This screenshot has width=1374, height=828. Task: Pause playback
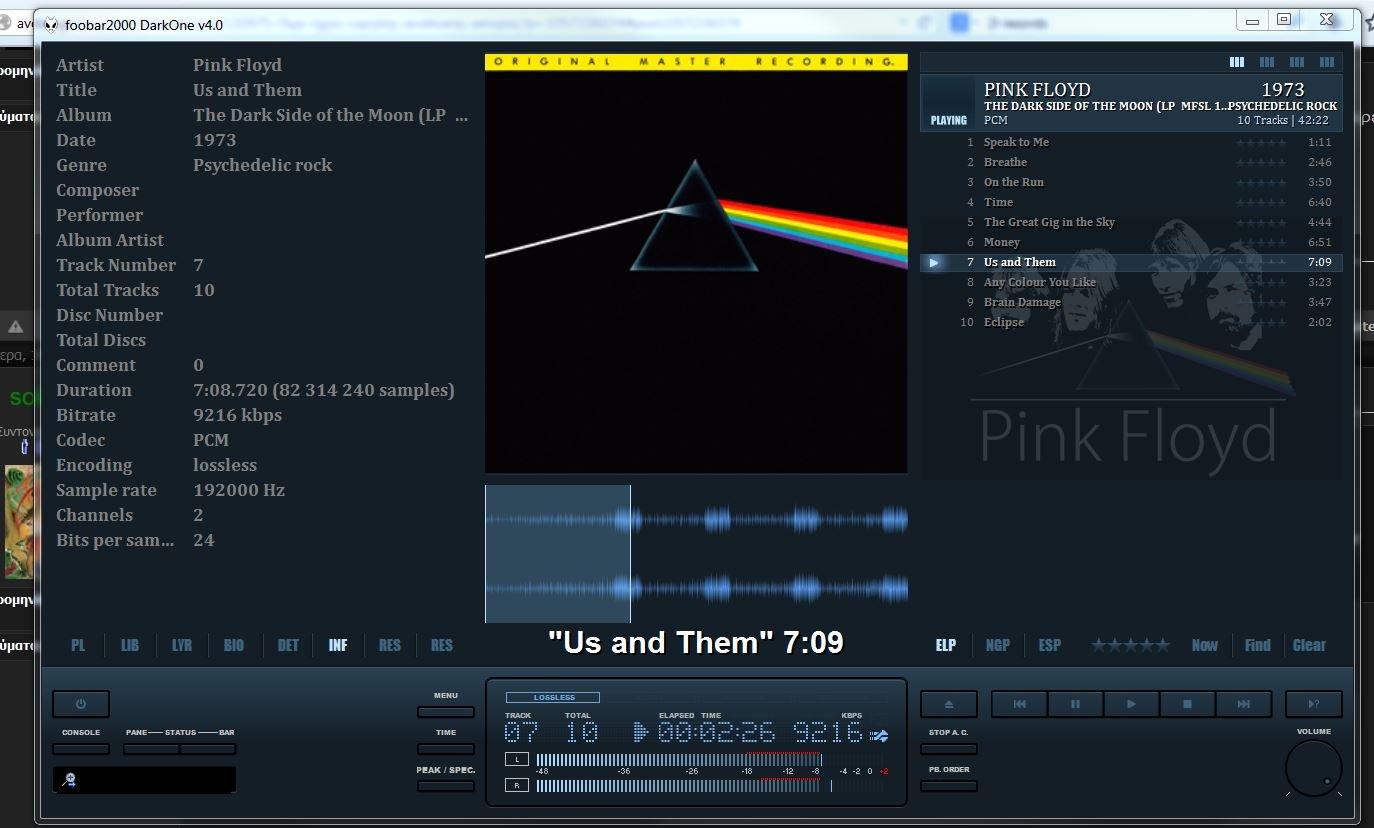[1075, 704]
